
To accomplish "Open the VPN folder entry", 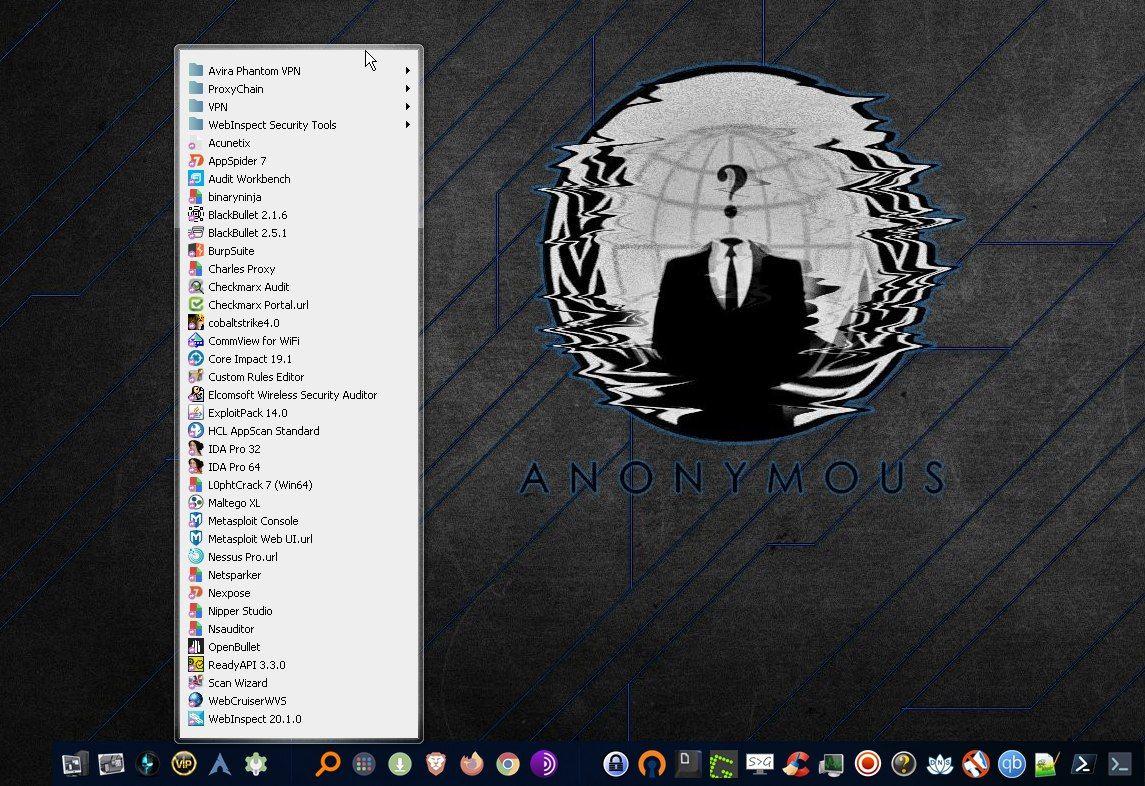I will (299, 107).
